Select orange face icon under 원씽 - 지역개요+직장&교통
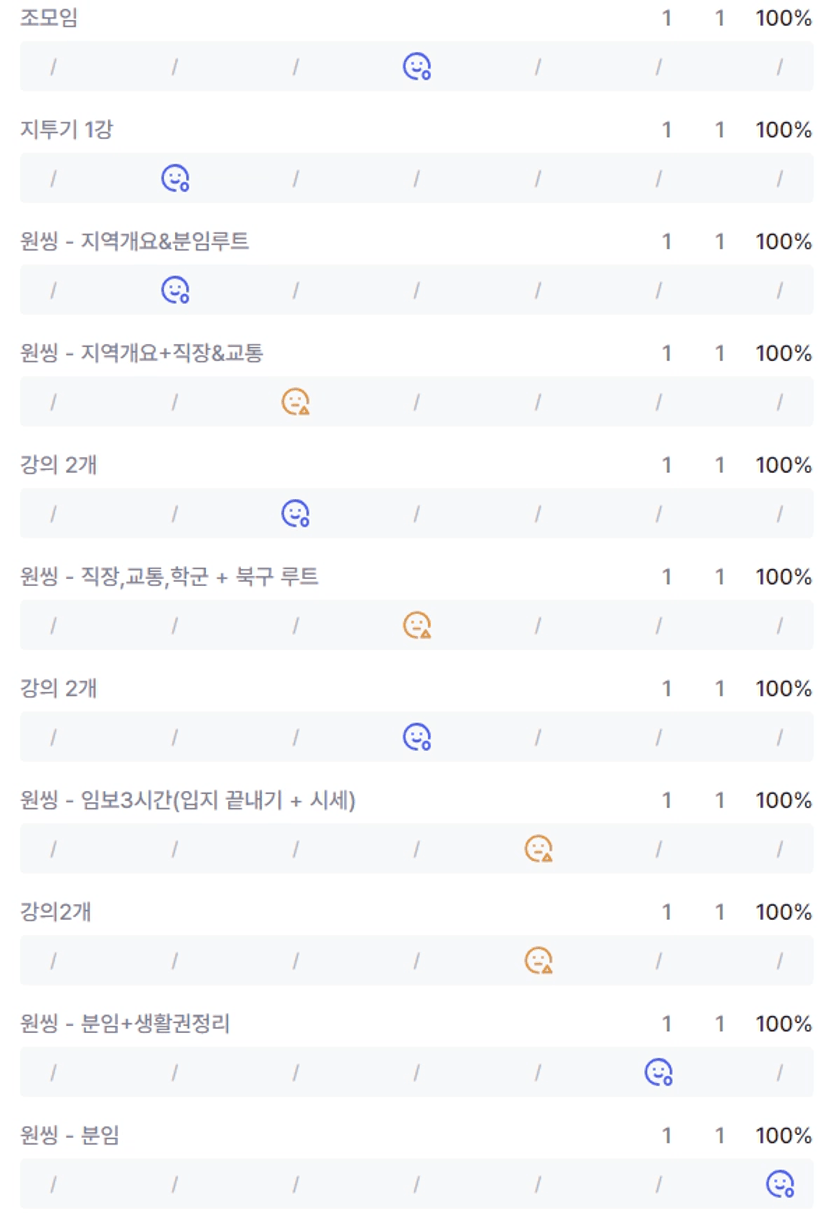This screenshot has height=1213, width=827. coord(295,402)
